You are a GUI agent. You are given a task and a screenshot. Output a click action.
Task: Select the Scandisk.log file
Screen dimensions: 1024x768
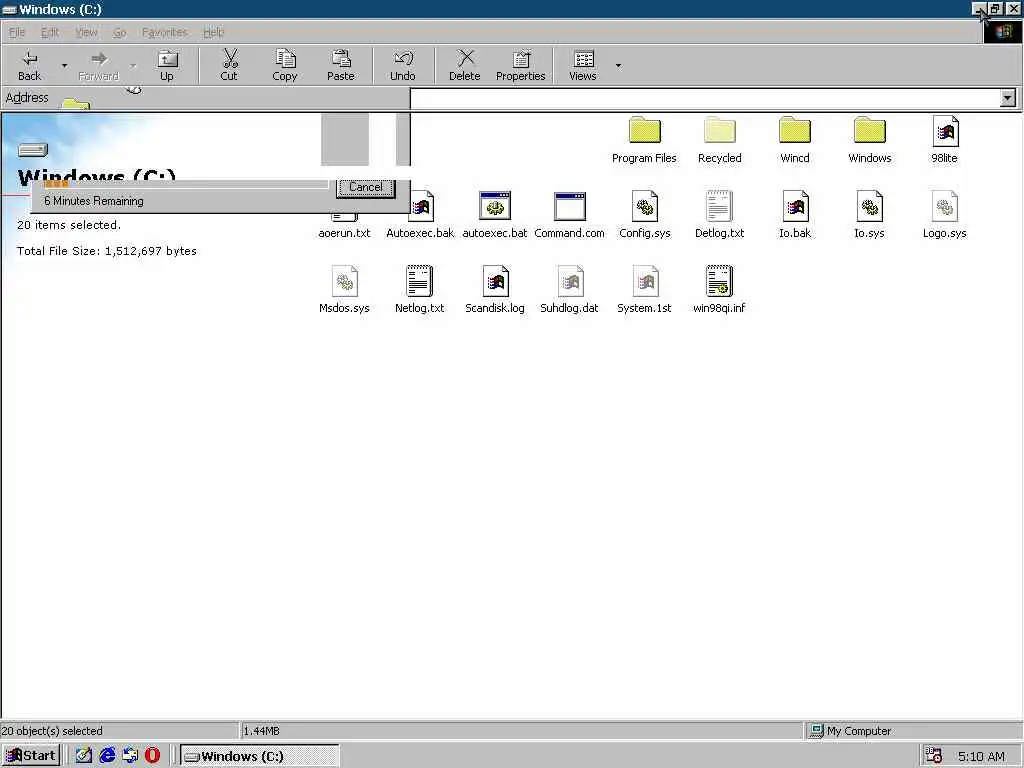tap(495, 289)
